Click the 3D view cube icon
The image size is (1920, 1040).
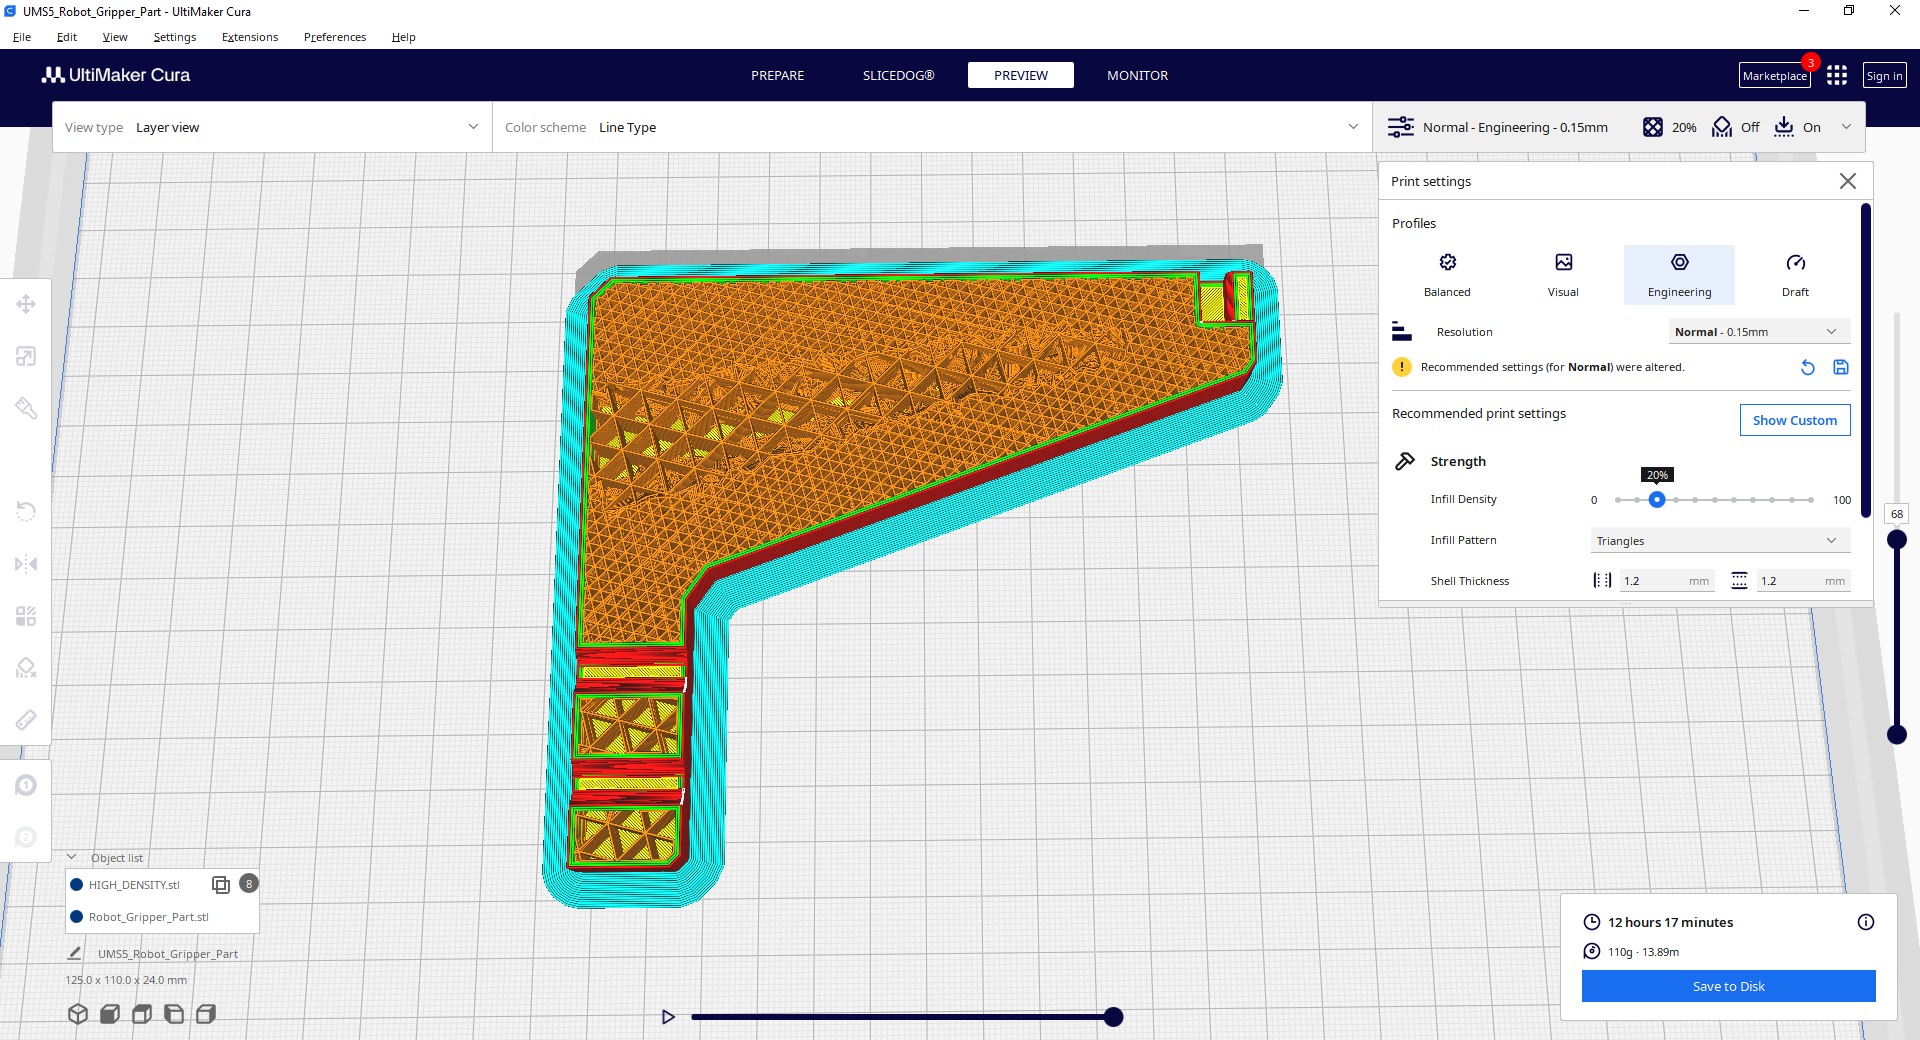[78, 1014]
